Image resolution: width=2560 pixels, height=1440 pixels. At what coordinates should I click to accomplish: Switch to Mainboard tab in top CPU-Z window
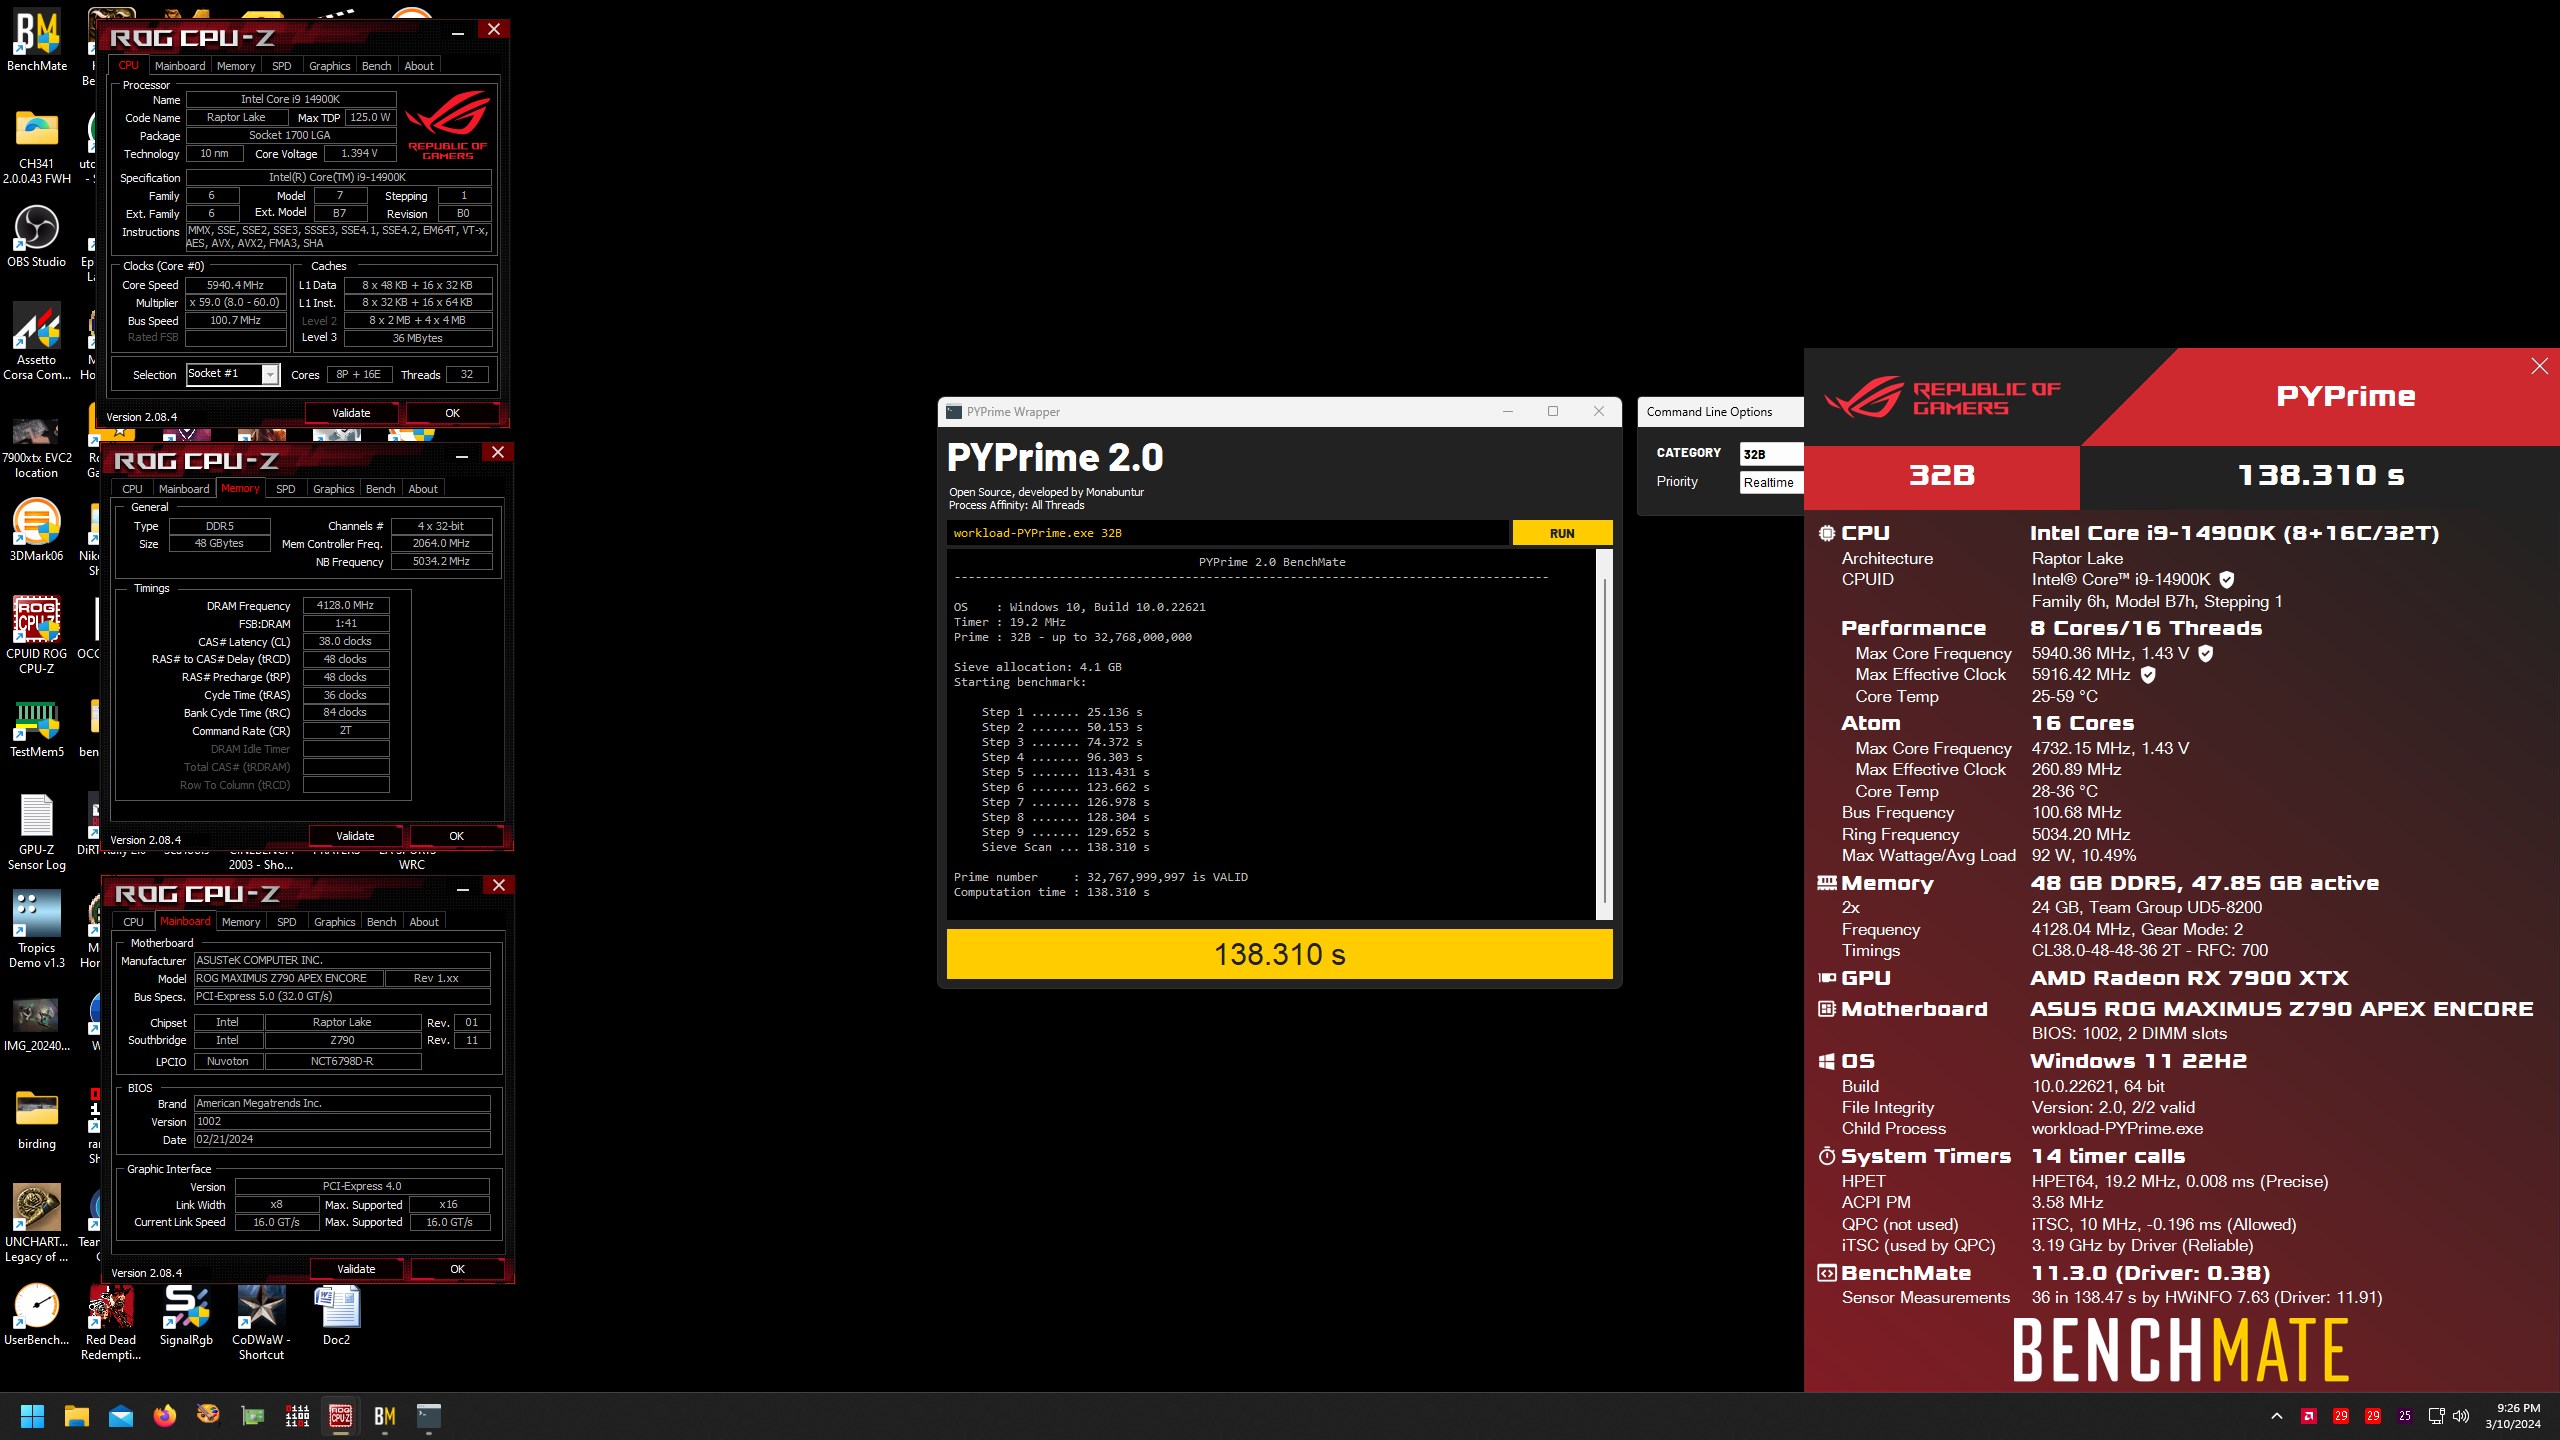point(180,66)
